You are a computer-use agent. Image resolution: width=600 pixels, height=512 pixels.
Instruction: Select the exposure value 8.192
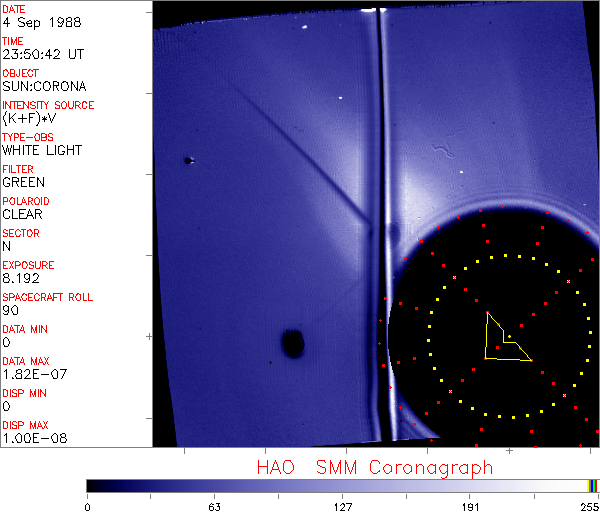[21, 278]
